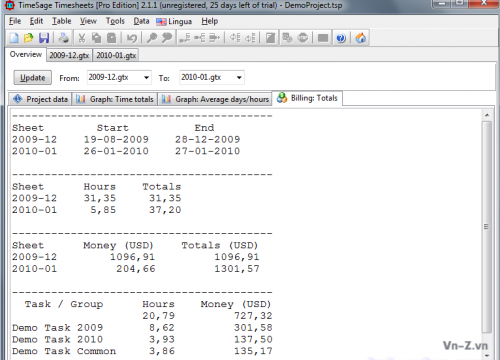The width and height of the screenshot is (500, 360).
Task: Open the Tools menu
Action: [115, 21]
